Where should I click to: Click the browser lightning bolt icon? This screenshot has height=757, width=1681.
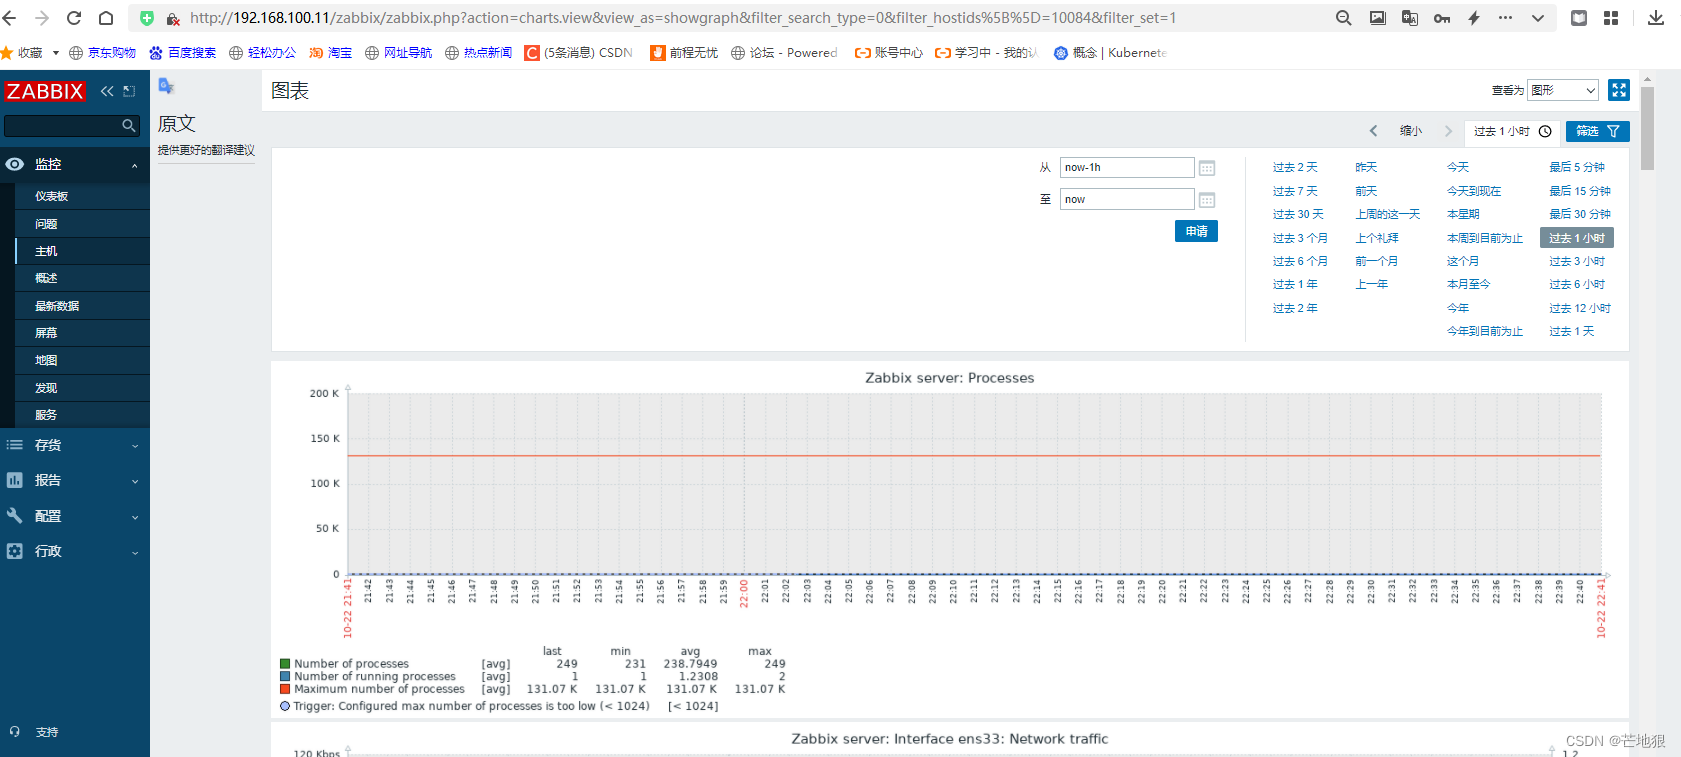coord(1474,18)
